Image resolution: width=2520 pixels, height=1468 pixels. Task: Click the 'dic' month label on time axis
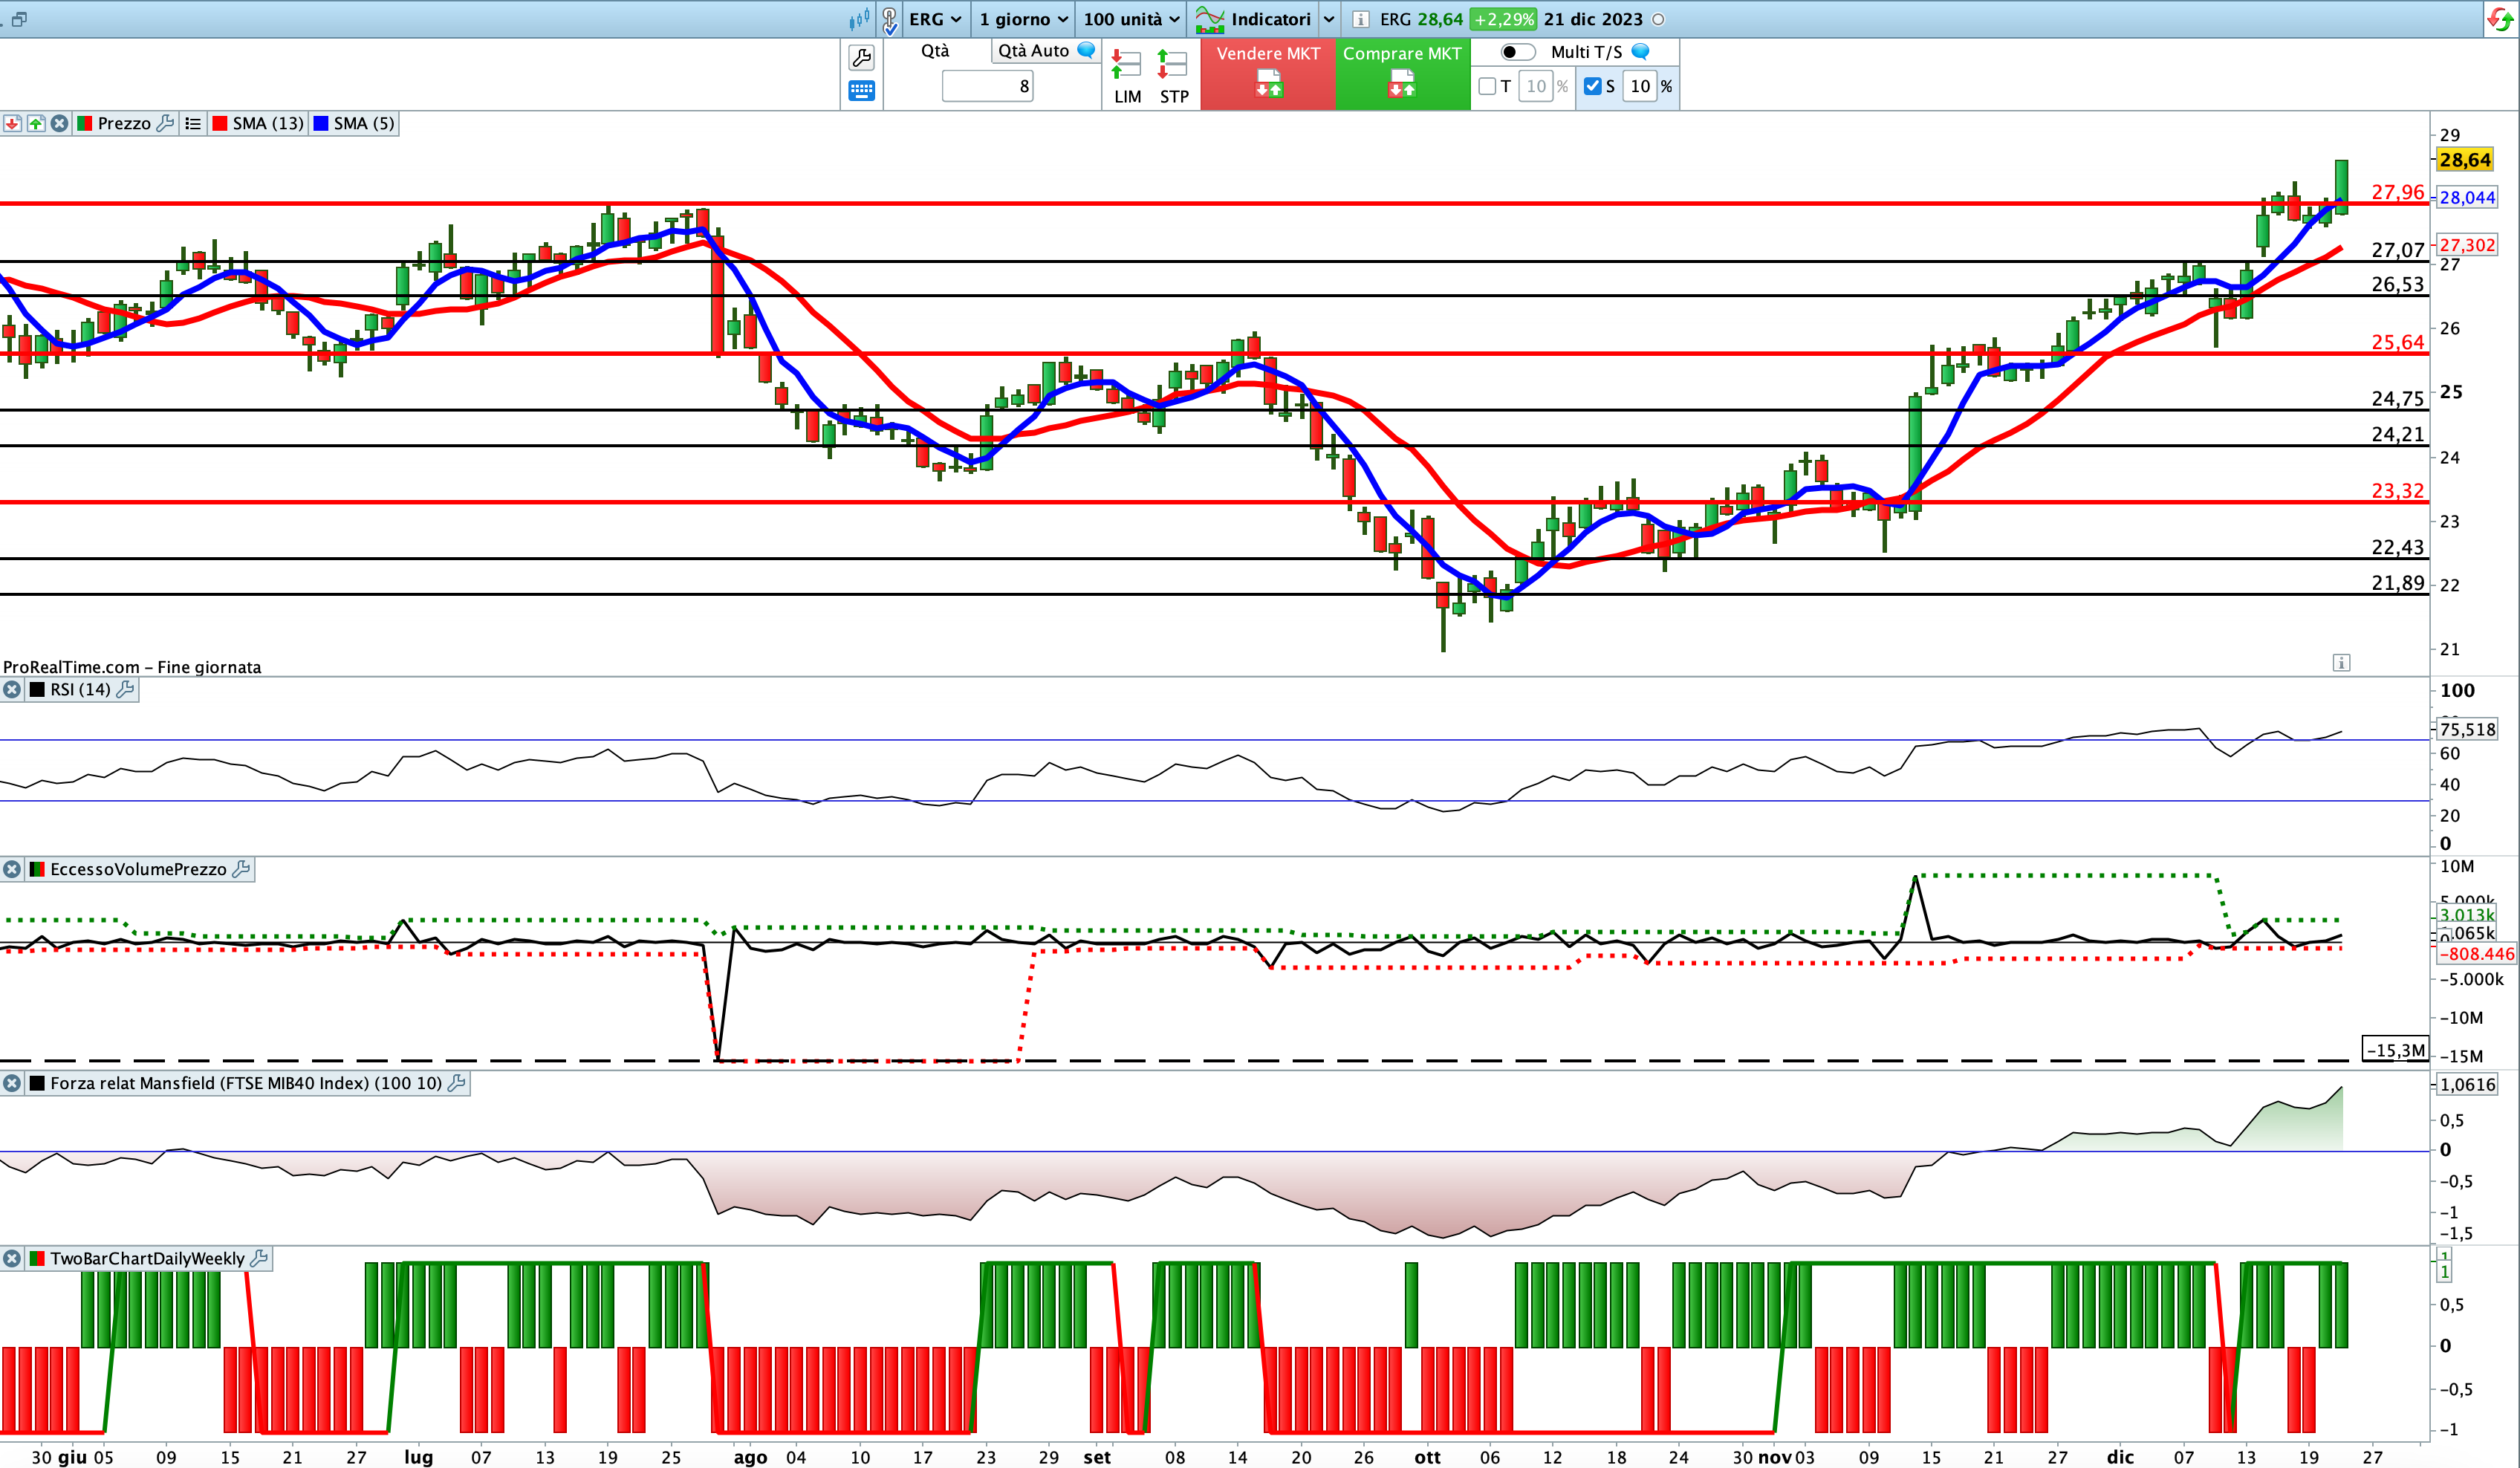2120,1457
